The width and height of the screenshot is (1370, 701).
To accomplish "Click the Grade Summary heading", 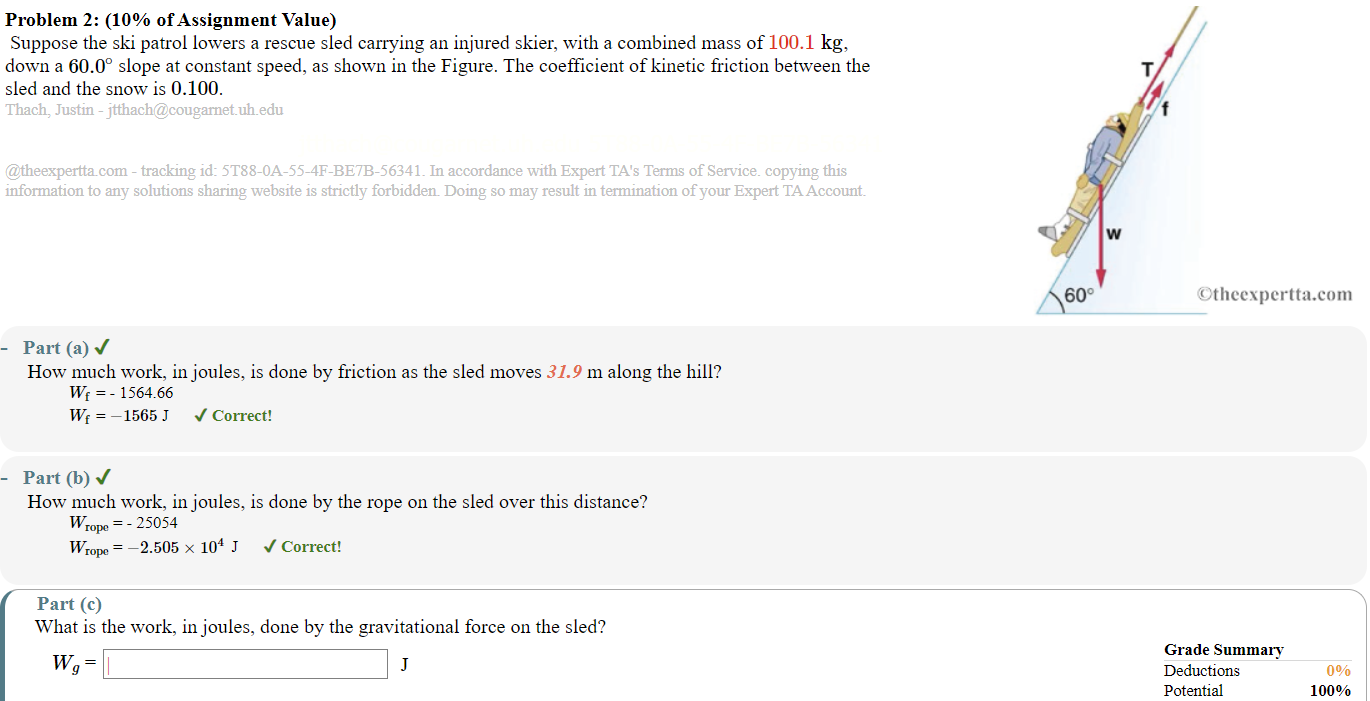I will point(1223,650).
